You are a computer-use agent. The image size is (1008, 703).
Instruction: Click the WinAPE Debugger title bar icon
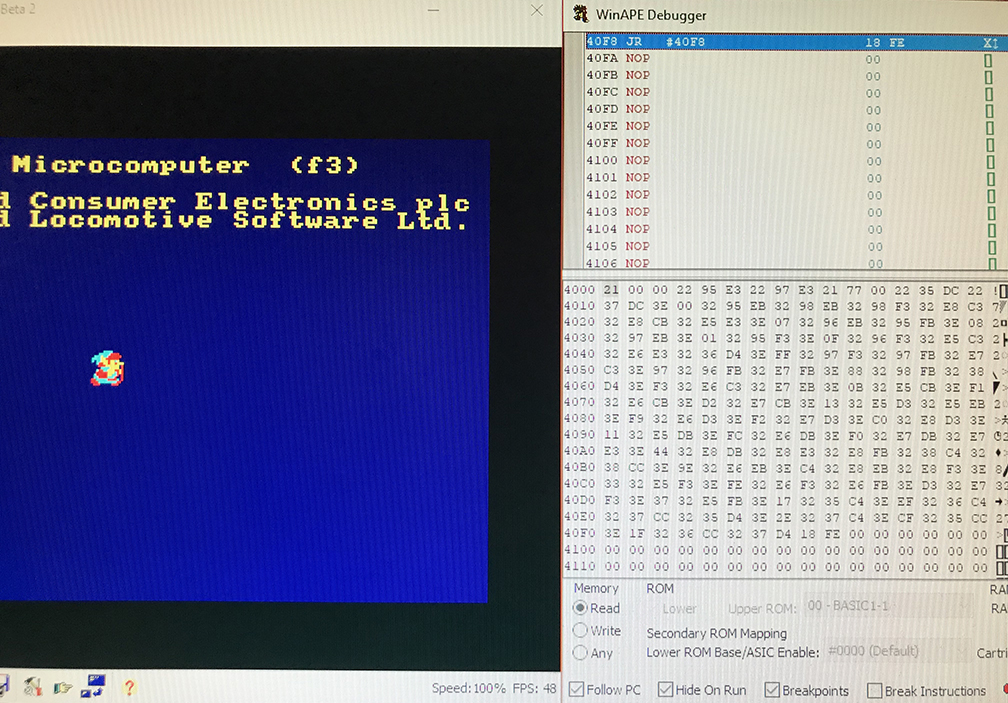click(580, 14)
